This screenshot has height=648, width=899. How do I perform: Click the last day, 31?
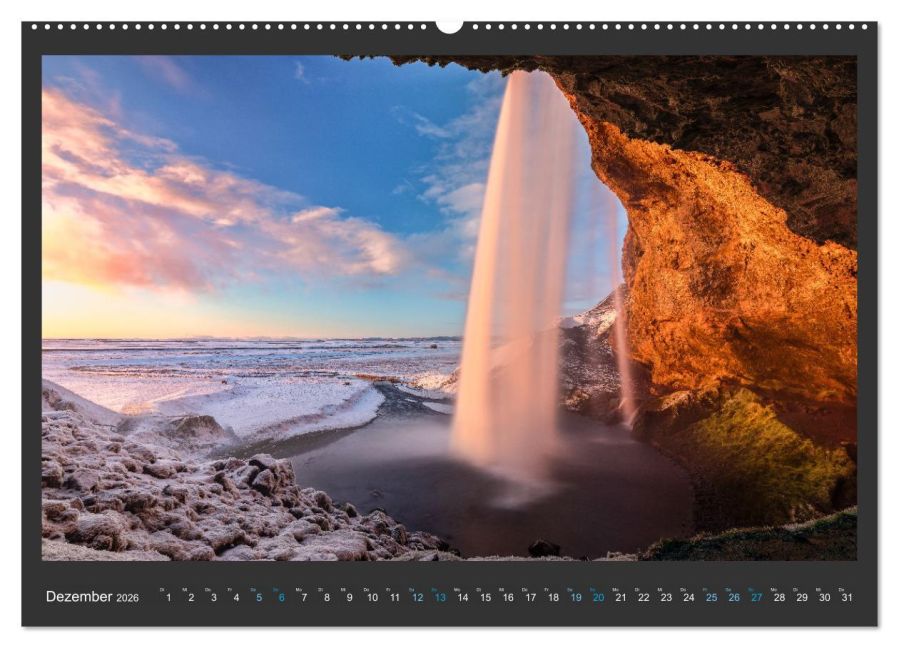[x=847, y=597]
